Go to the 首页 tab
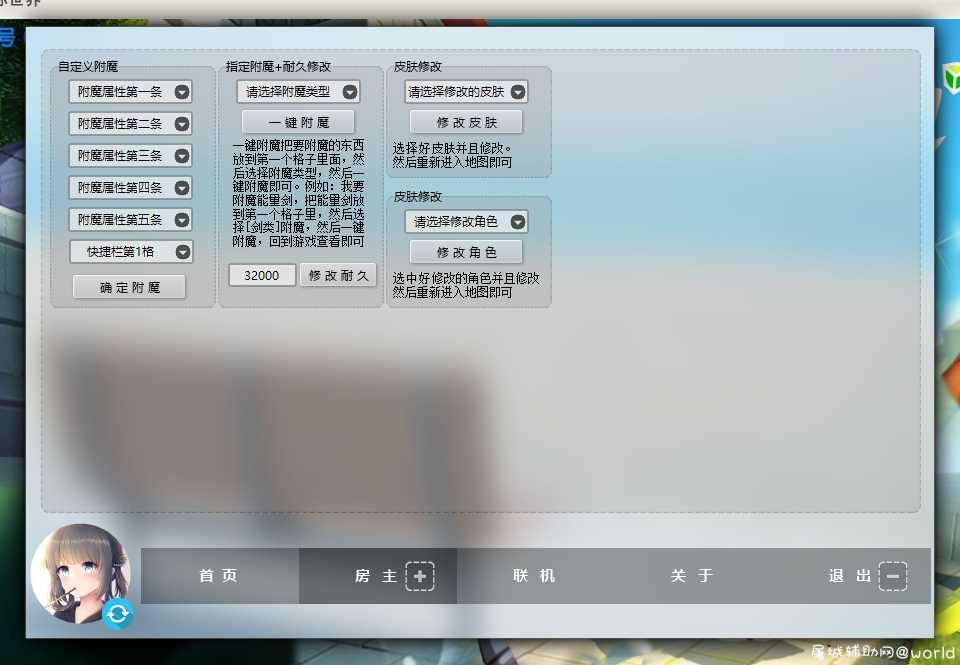Image resolution: width=960 pixels, height=665 pixels. [x=220, y=576]
